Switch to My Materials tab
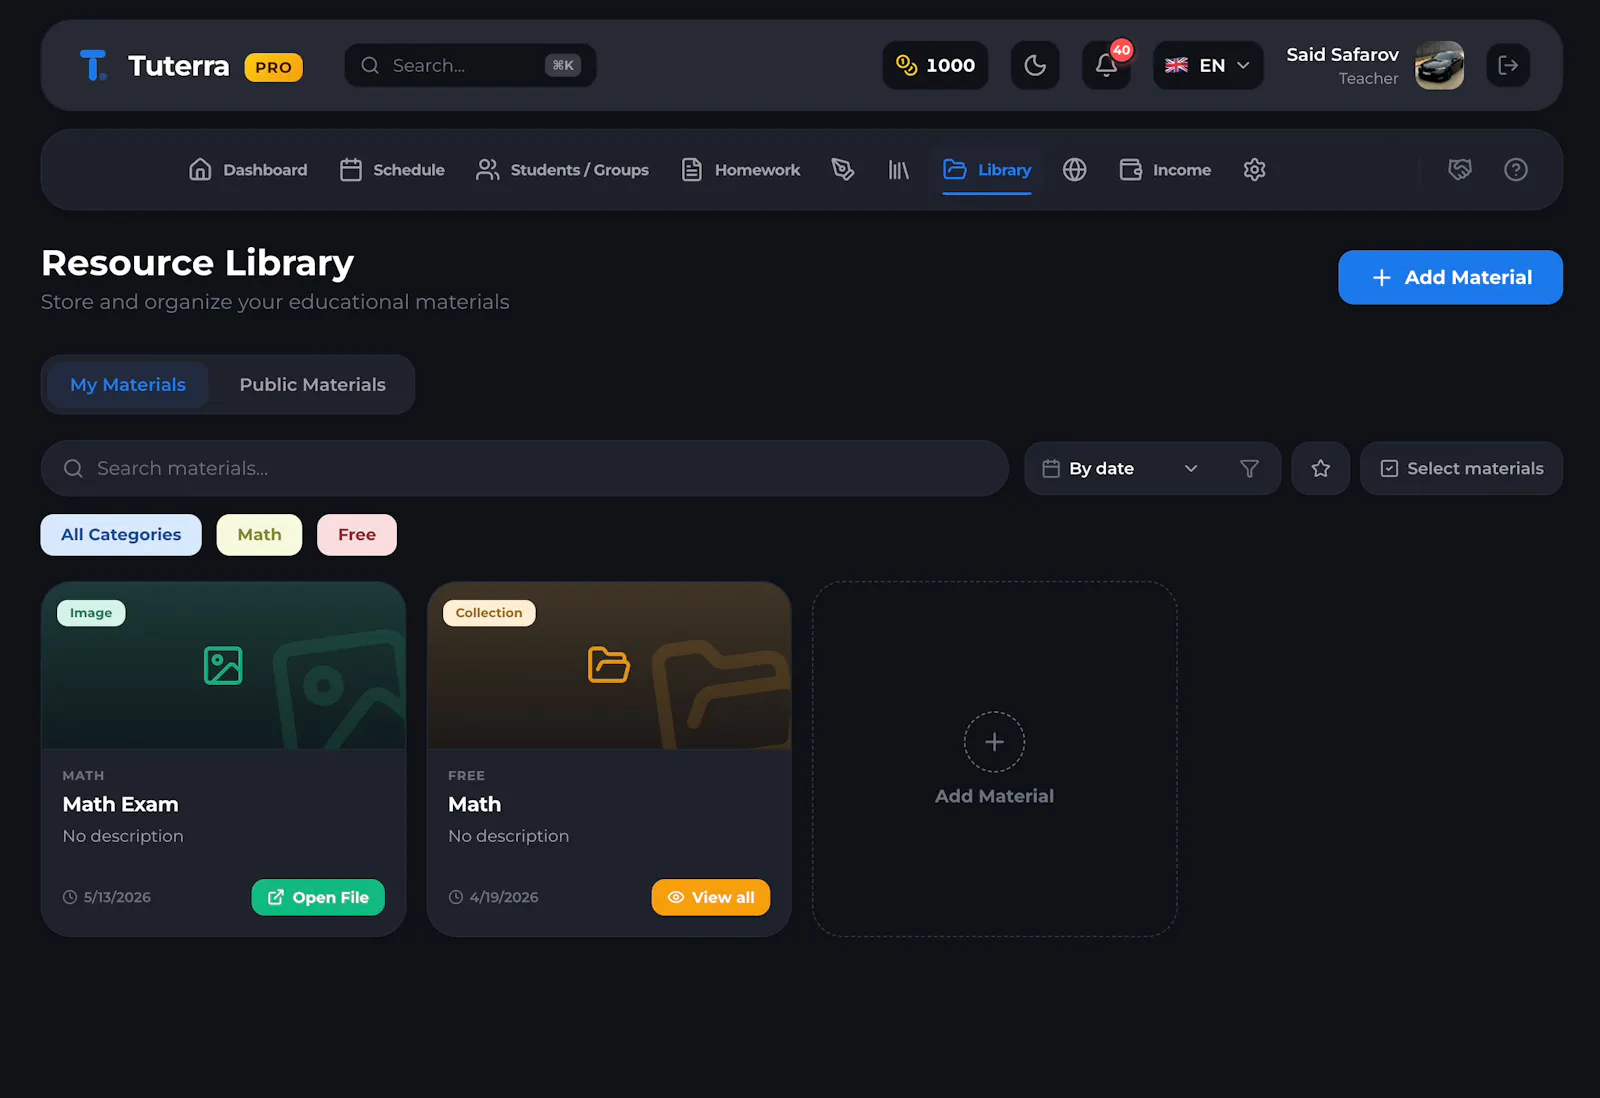This screenshot has height=1098, width=1600. pyautogui.click(x=128, y=385)
